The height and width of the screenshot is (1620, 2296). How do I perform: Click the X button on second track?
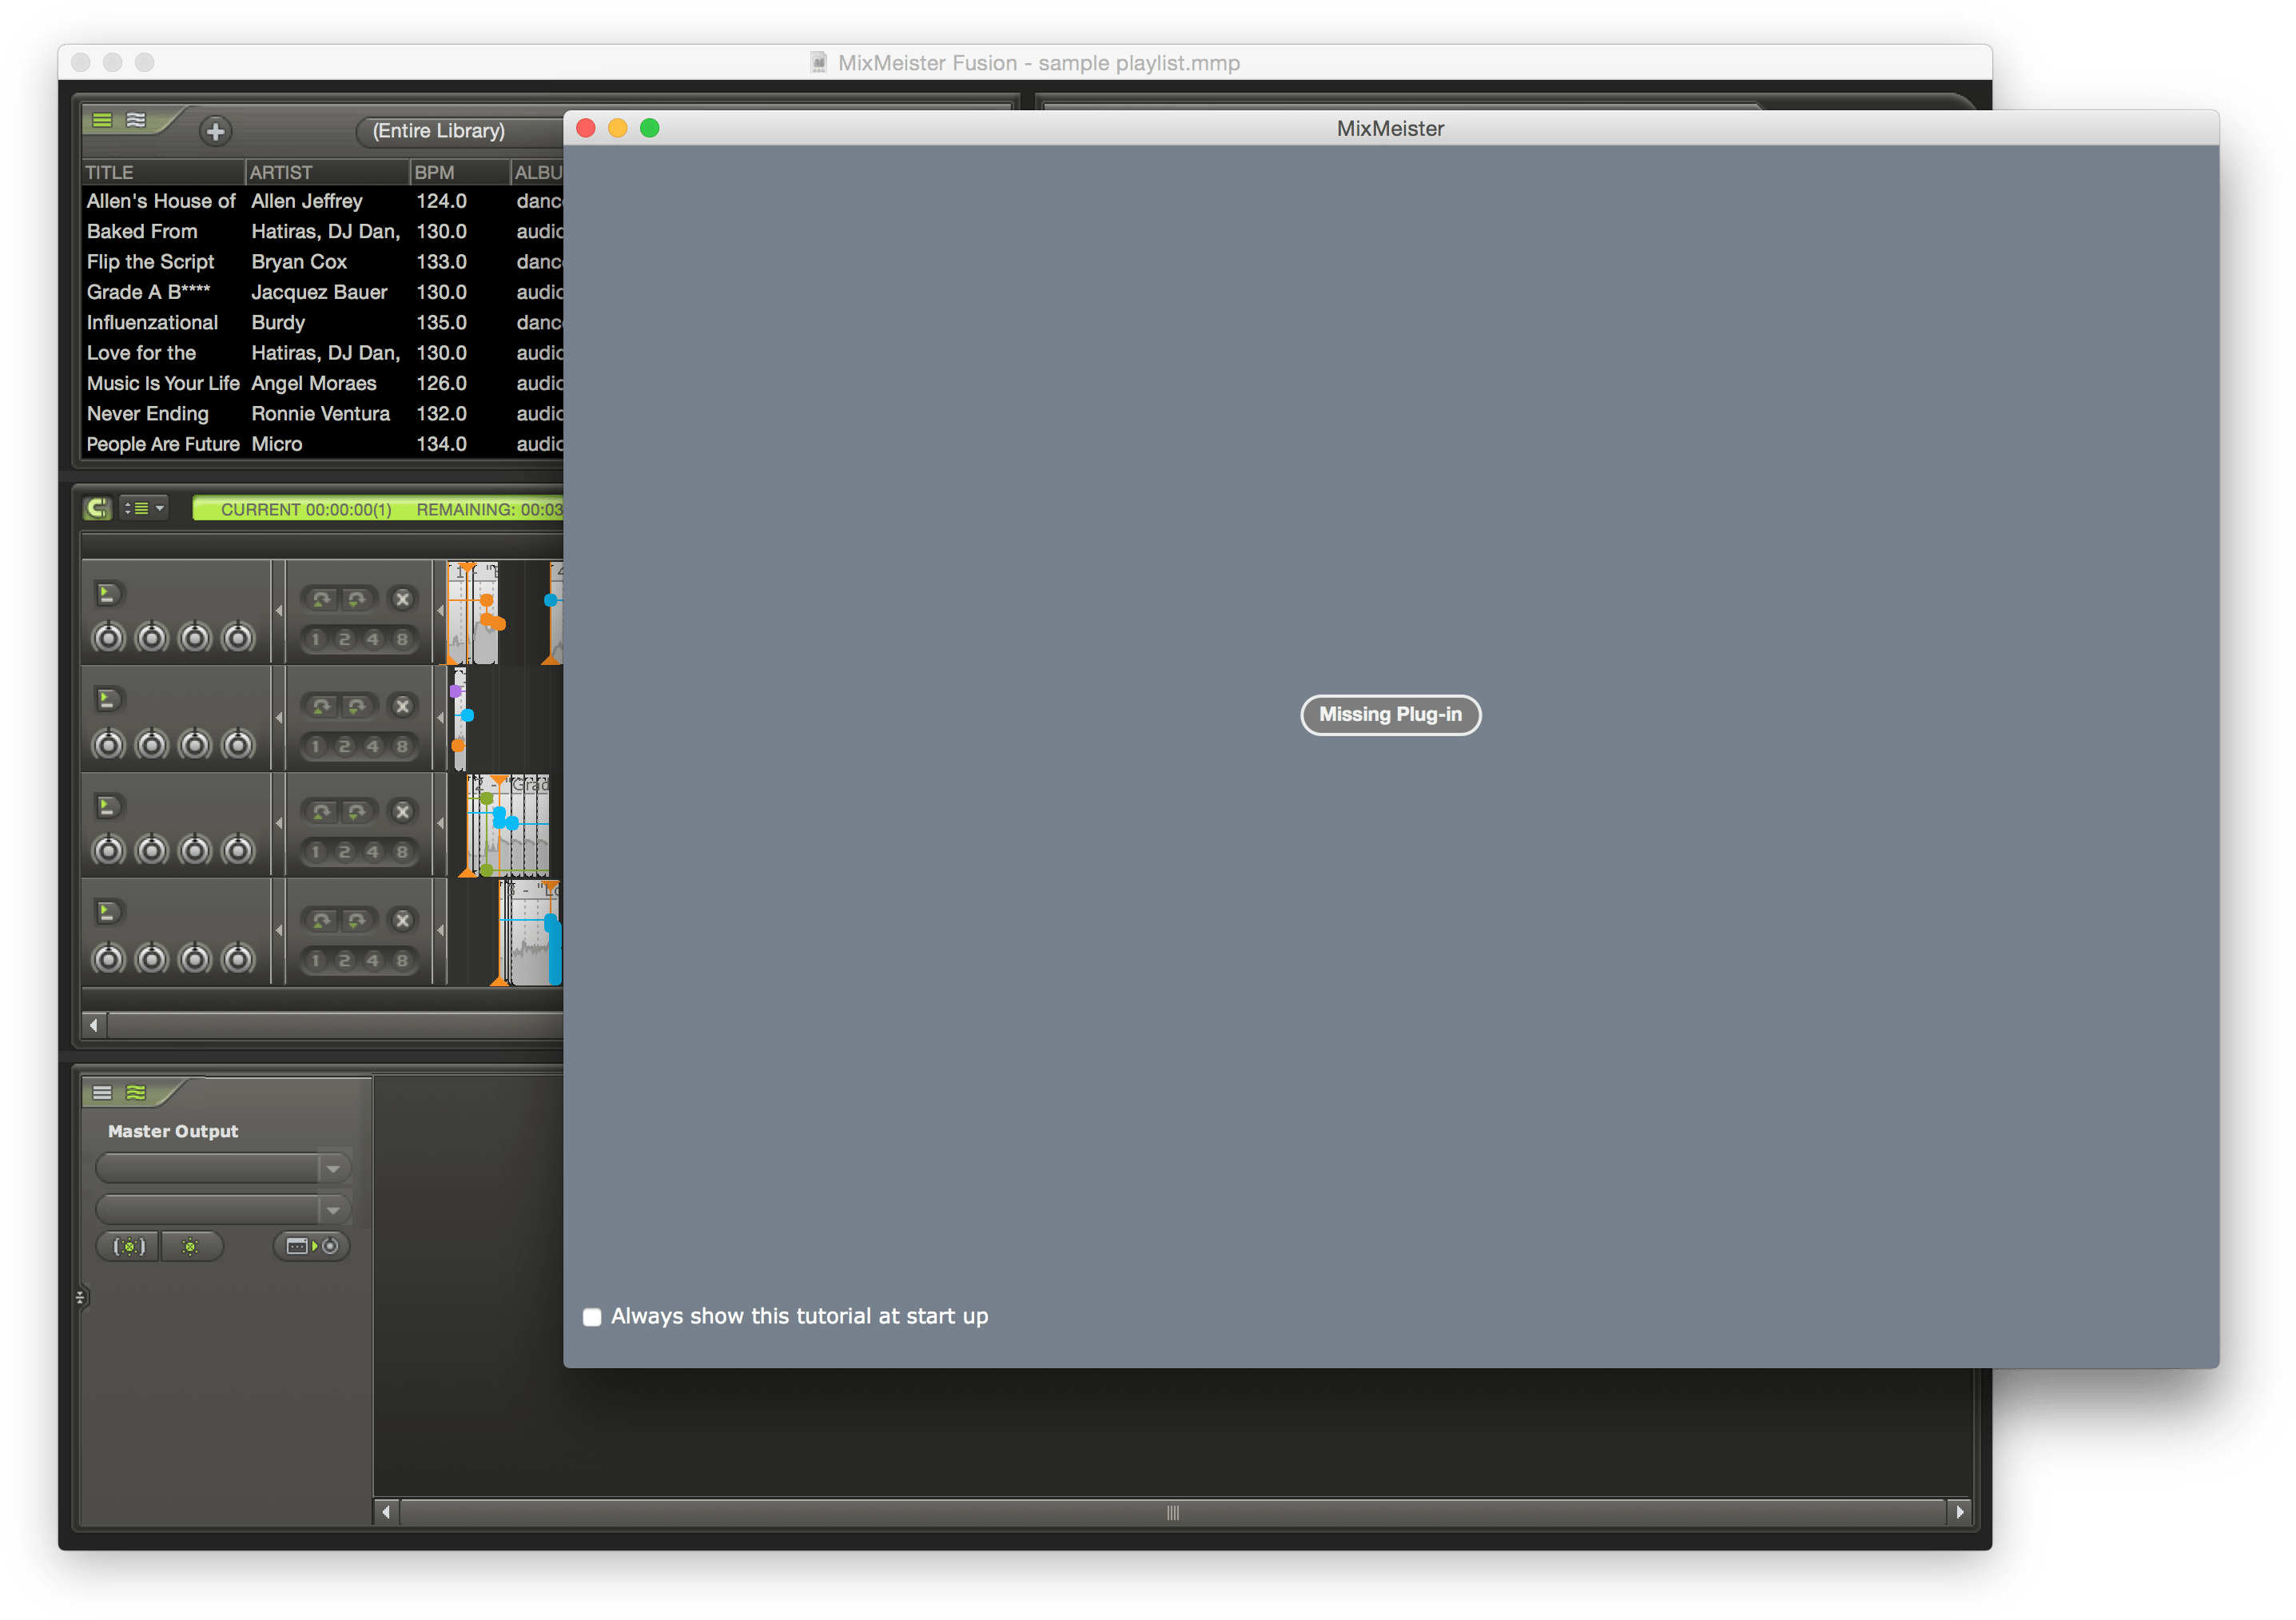402,706
